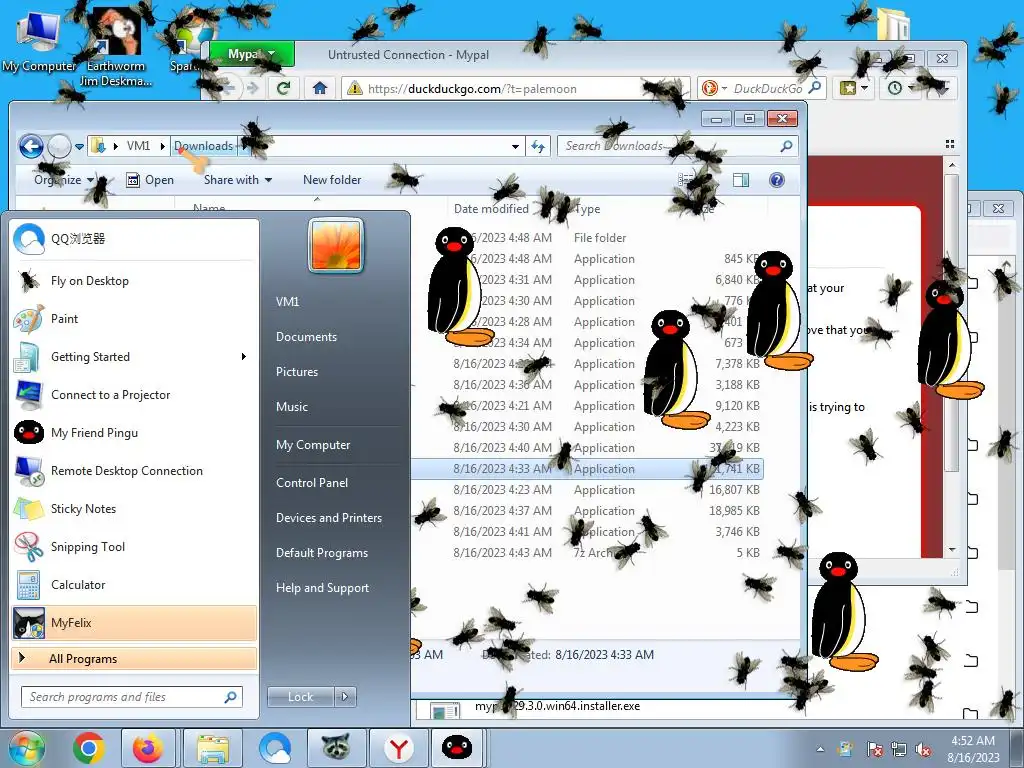Select the 7z Archive file row

(x=586, y=552)
